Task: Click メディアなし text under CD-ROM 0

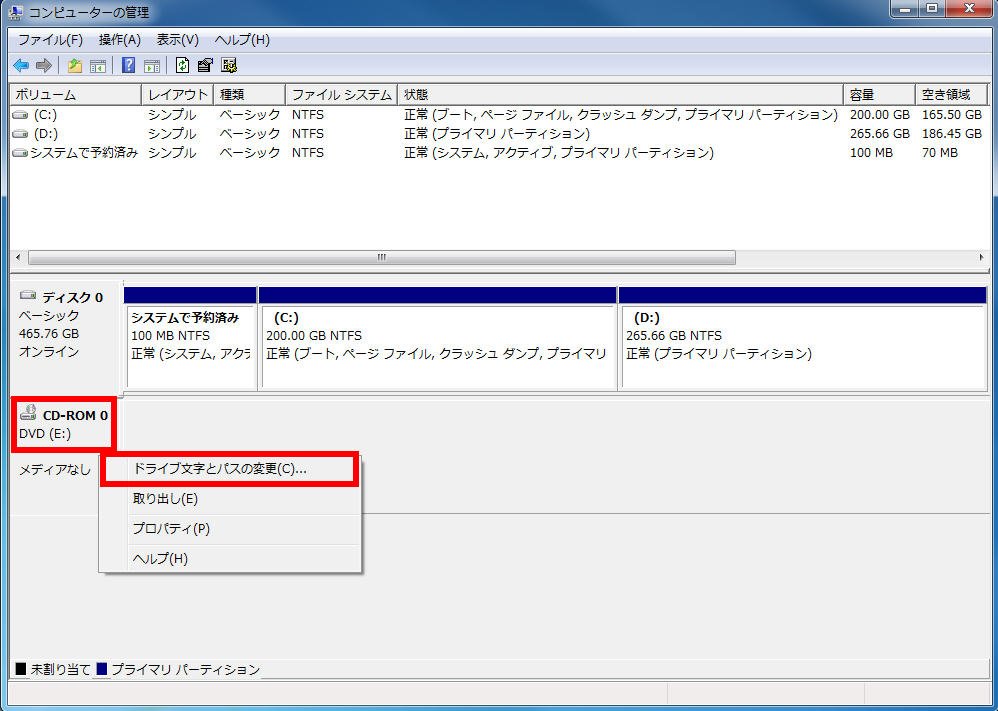Action: pyautogui.click(x=55, y=470)
